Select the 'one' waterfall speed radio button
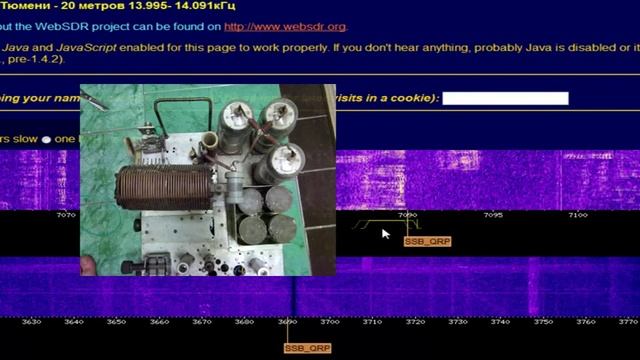The image size is (640, 360). point(47,140)
